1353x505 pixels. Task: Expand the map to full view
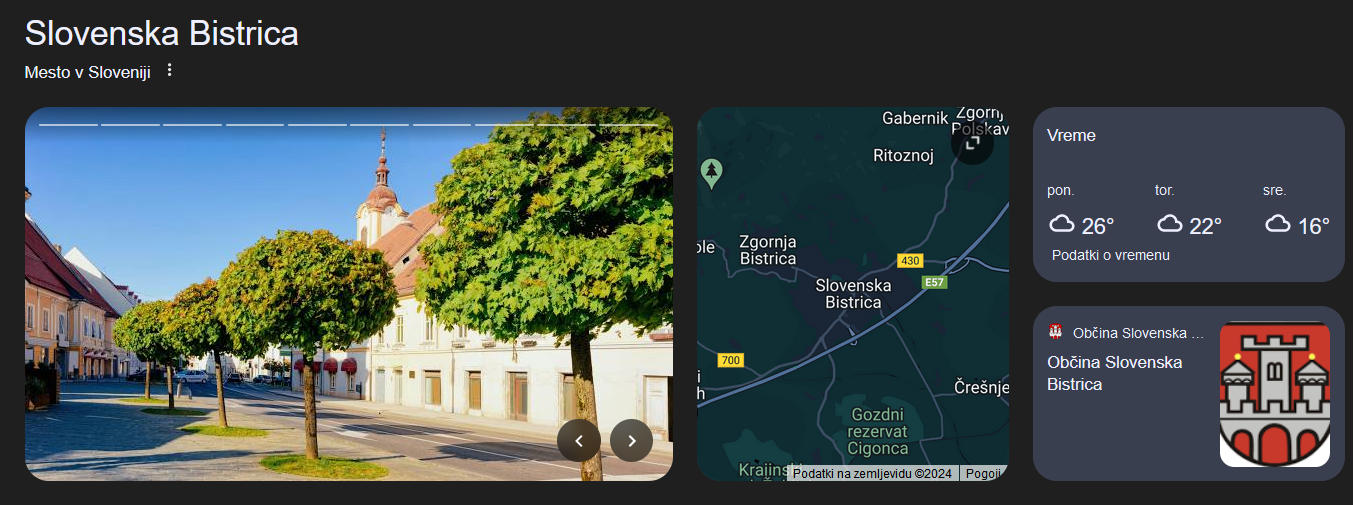click(x=972, y=143)
